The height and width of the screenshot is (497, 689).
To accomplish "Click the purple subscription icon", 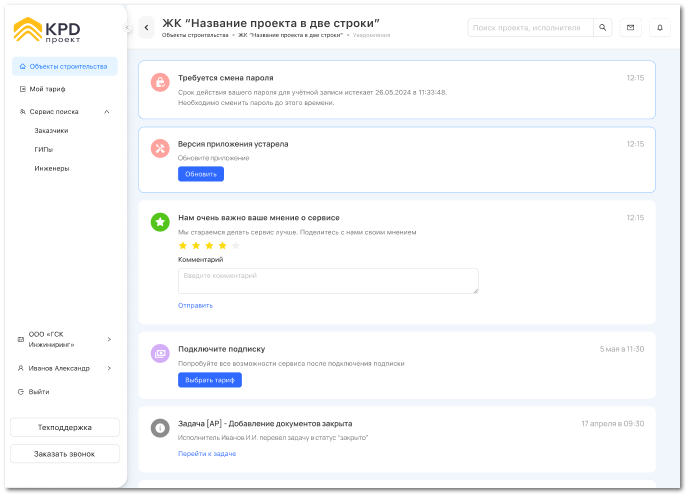I will 160,353.
